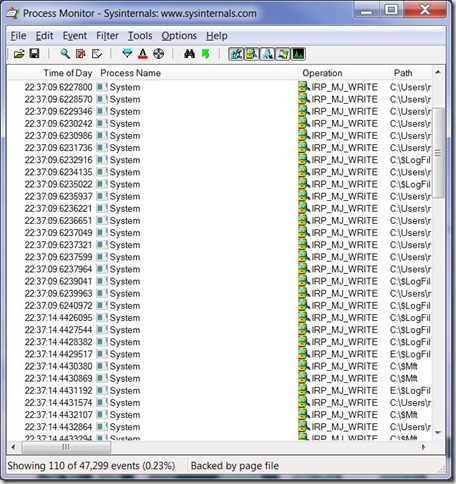This screenshot has width=456, height=484.
Task: Click the vertical scrollbar down arrow
Action: [x=438, y=433]
